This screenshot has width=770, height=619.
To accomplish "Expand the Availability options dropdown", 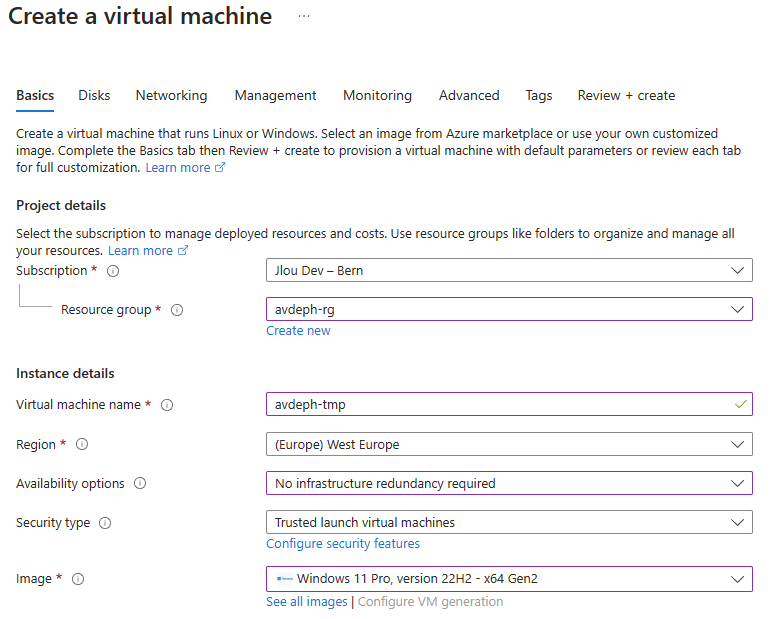I will click(509, 483).
